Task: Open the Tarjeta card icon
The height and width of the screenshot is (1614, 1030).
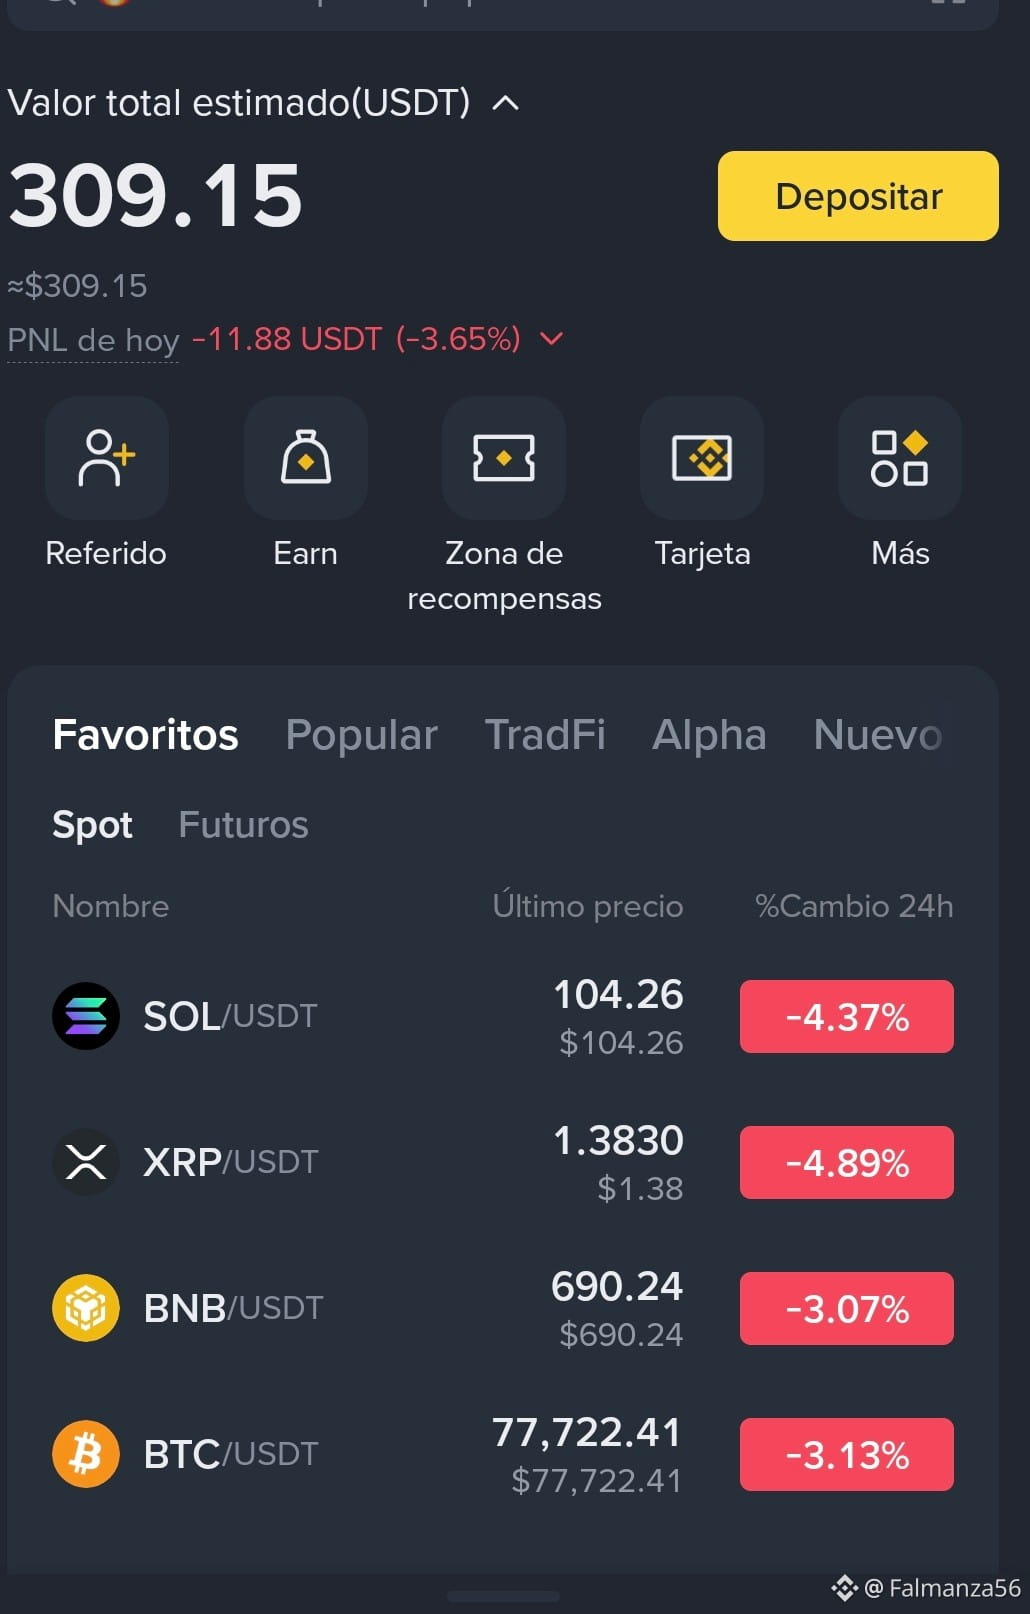Action: pyautogui.click(x=701, y=458)
